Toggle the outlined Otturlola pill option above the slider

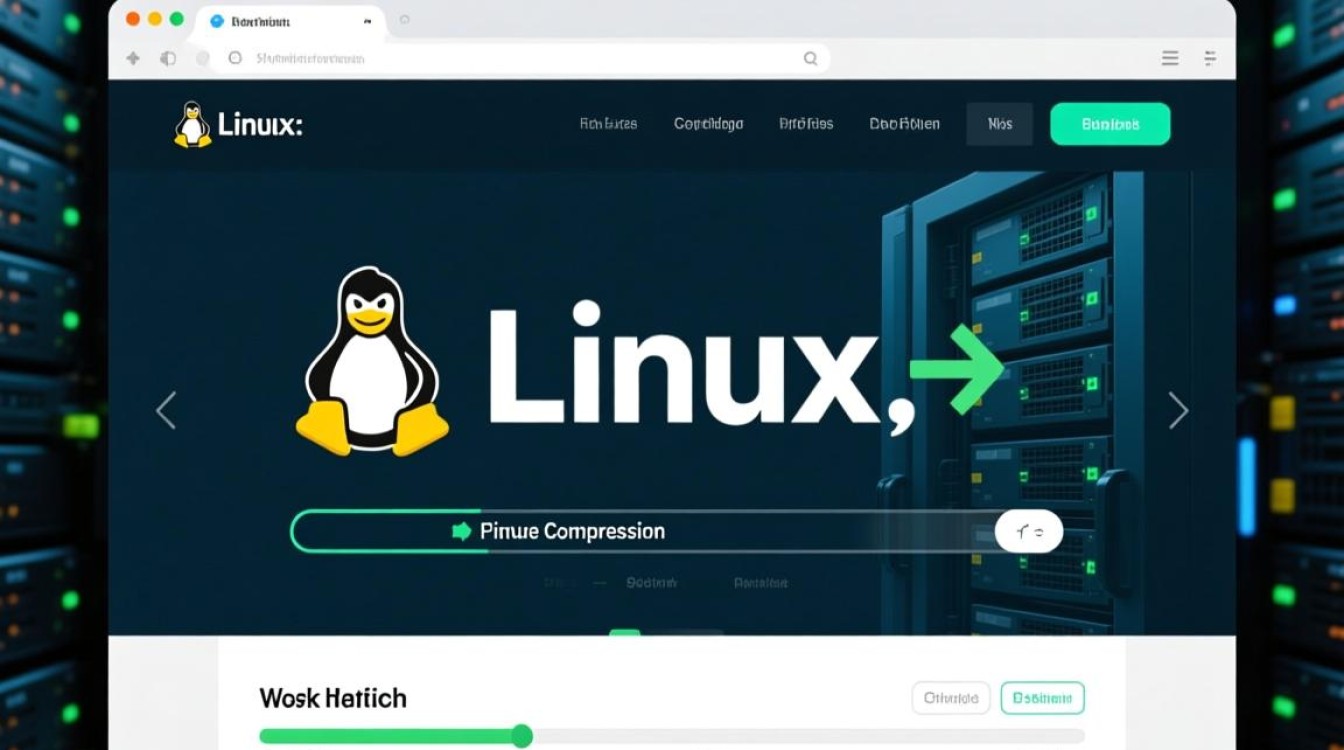(x=949, y=697)
